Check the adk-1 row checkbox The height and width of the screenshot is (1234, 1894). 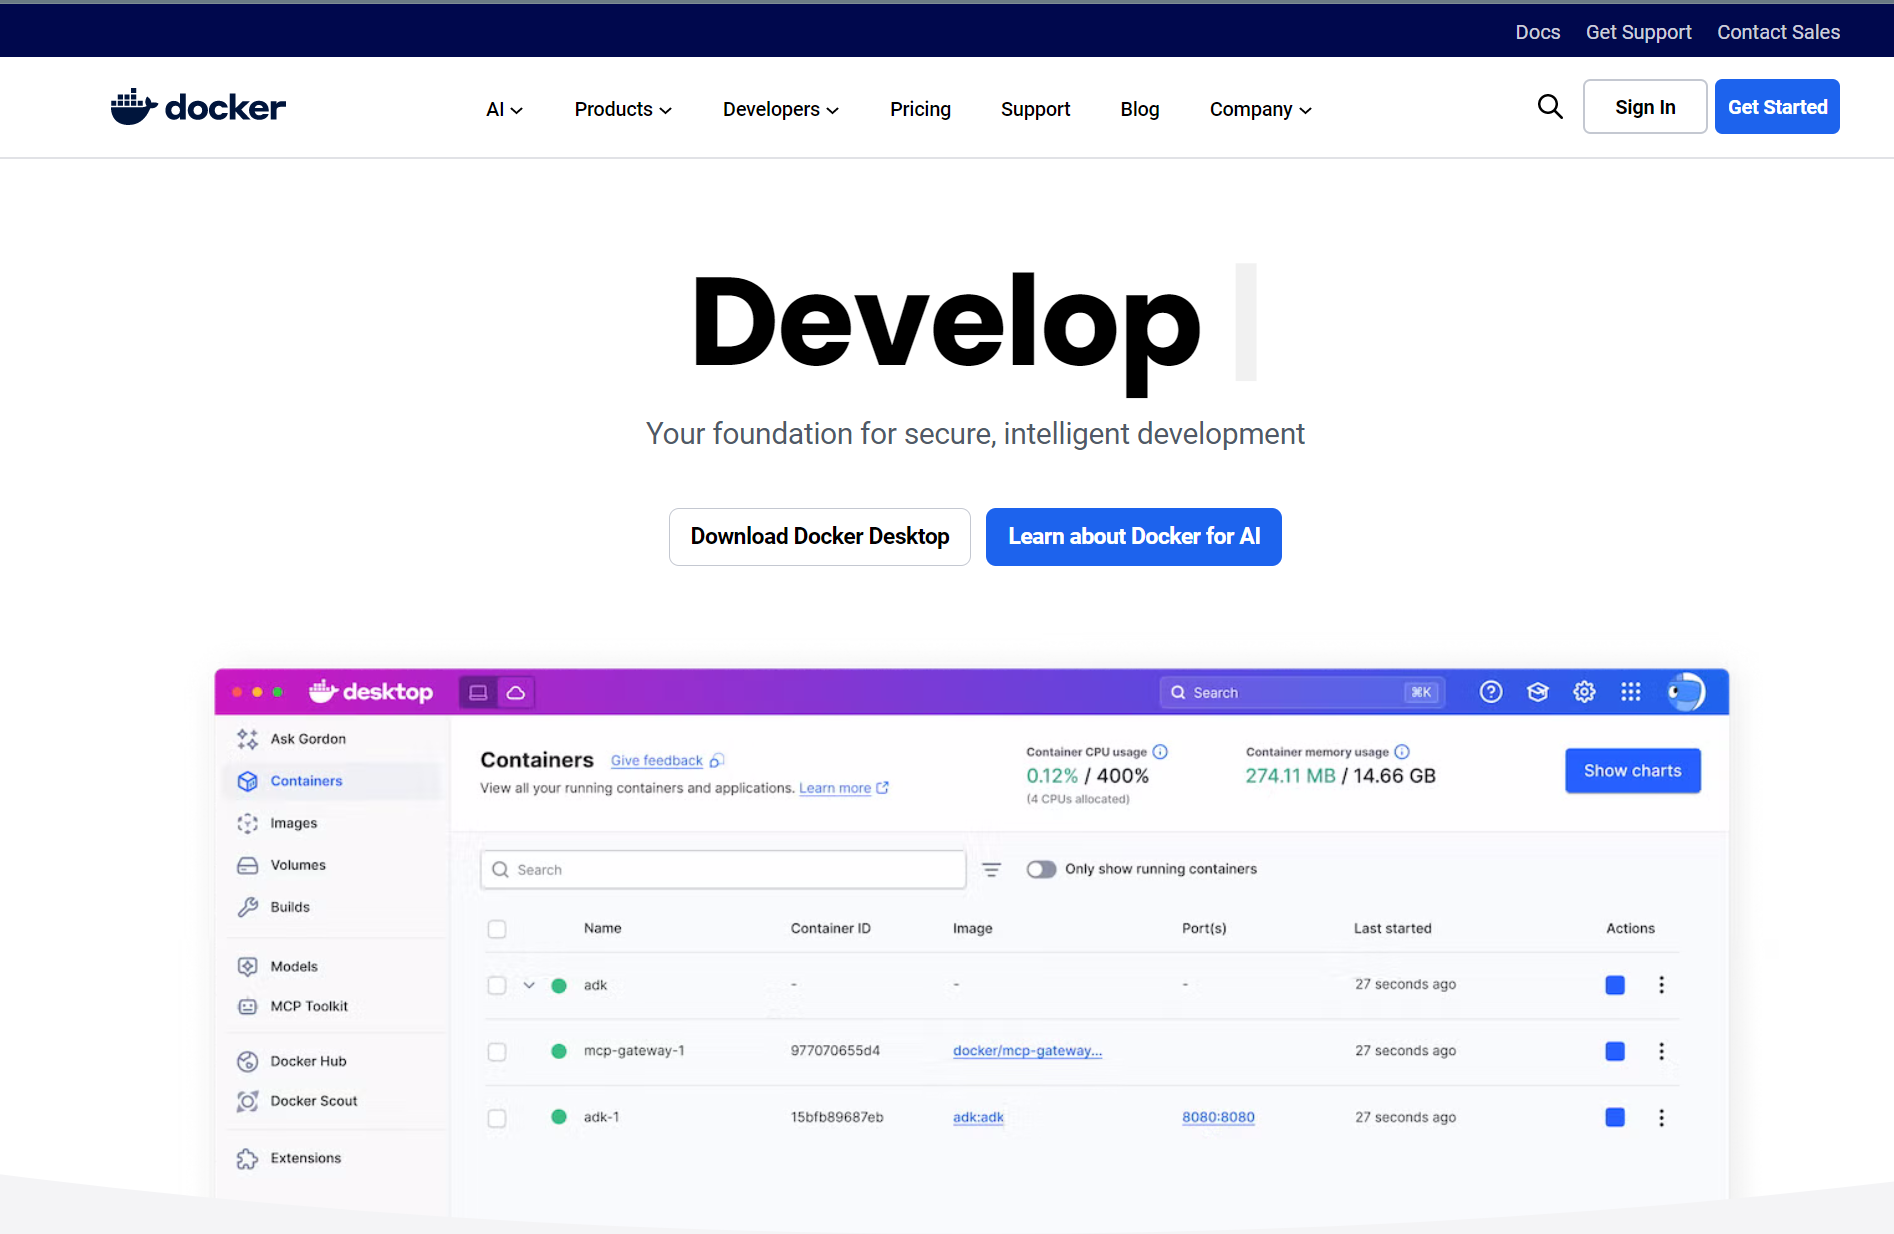[x=497, y=1117]
